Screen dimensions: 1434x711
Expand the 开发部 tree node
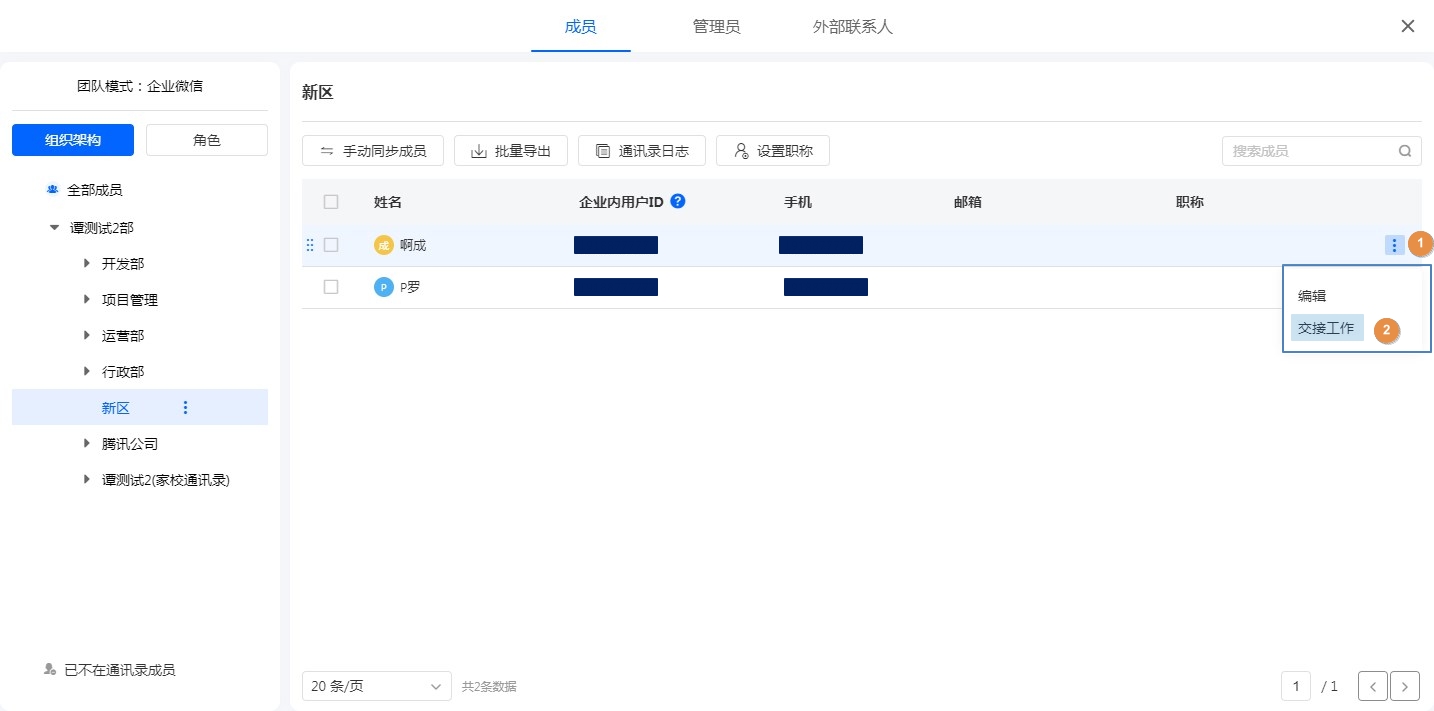coord(87,264)
